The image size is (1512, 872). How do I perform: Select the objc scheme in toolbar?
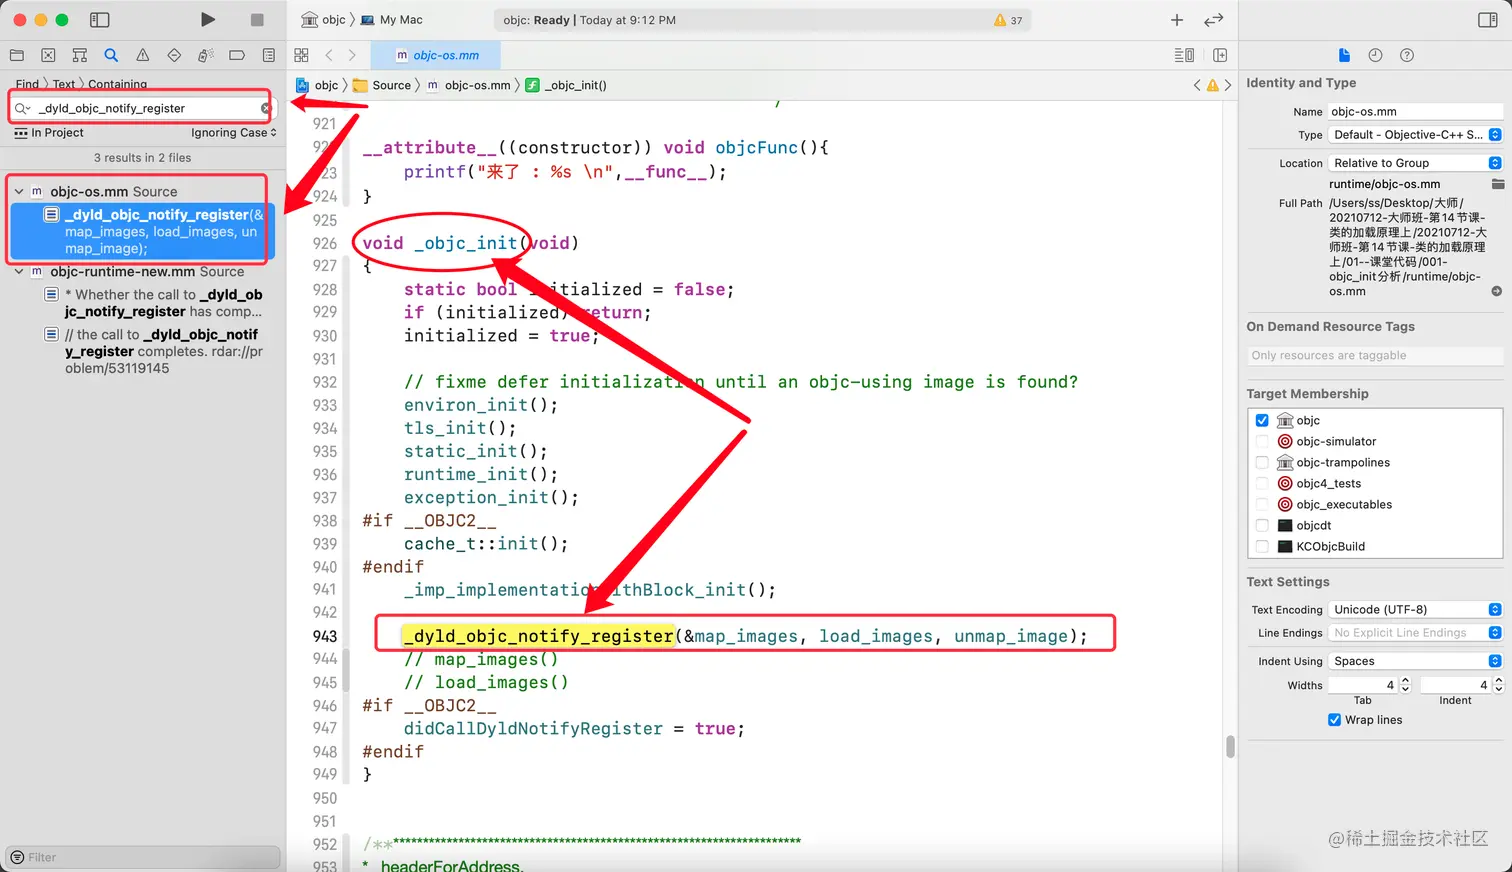click(x=323, y=20)
